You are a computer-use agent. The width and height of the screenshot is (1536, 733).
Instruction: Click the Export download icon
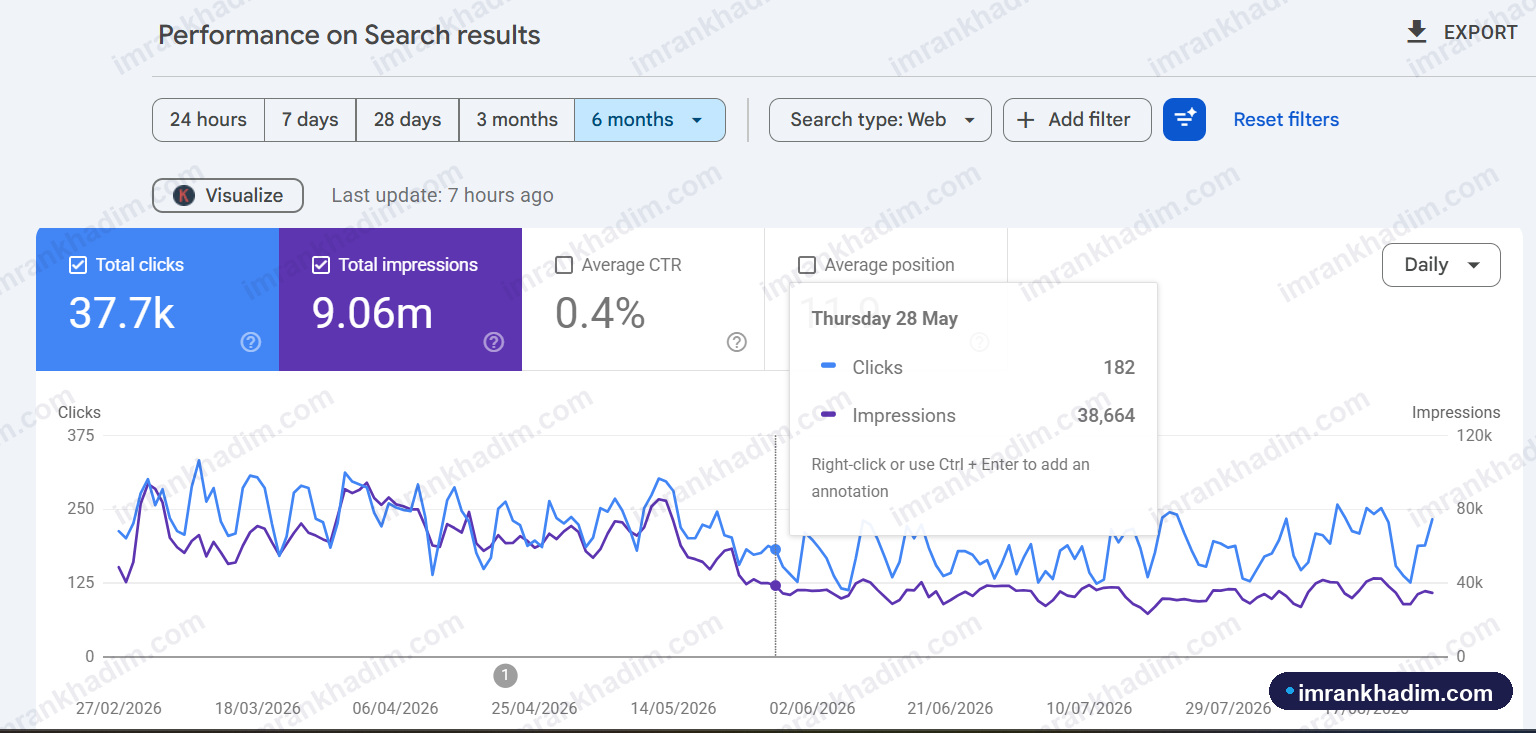click(1416, 33)
